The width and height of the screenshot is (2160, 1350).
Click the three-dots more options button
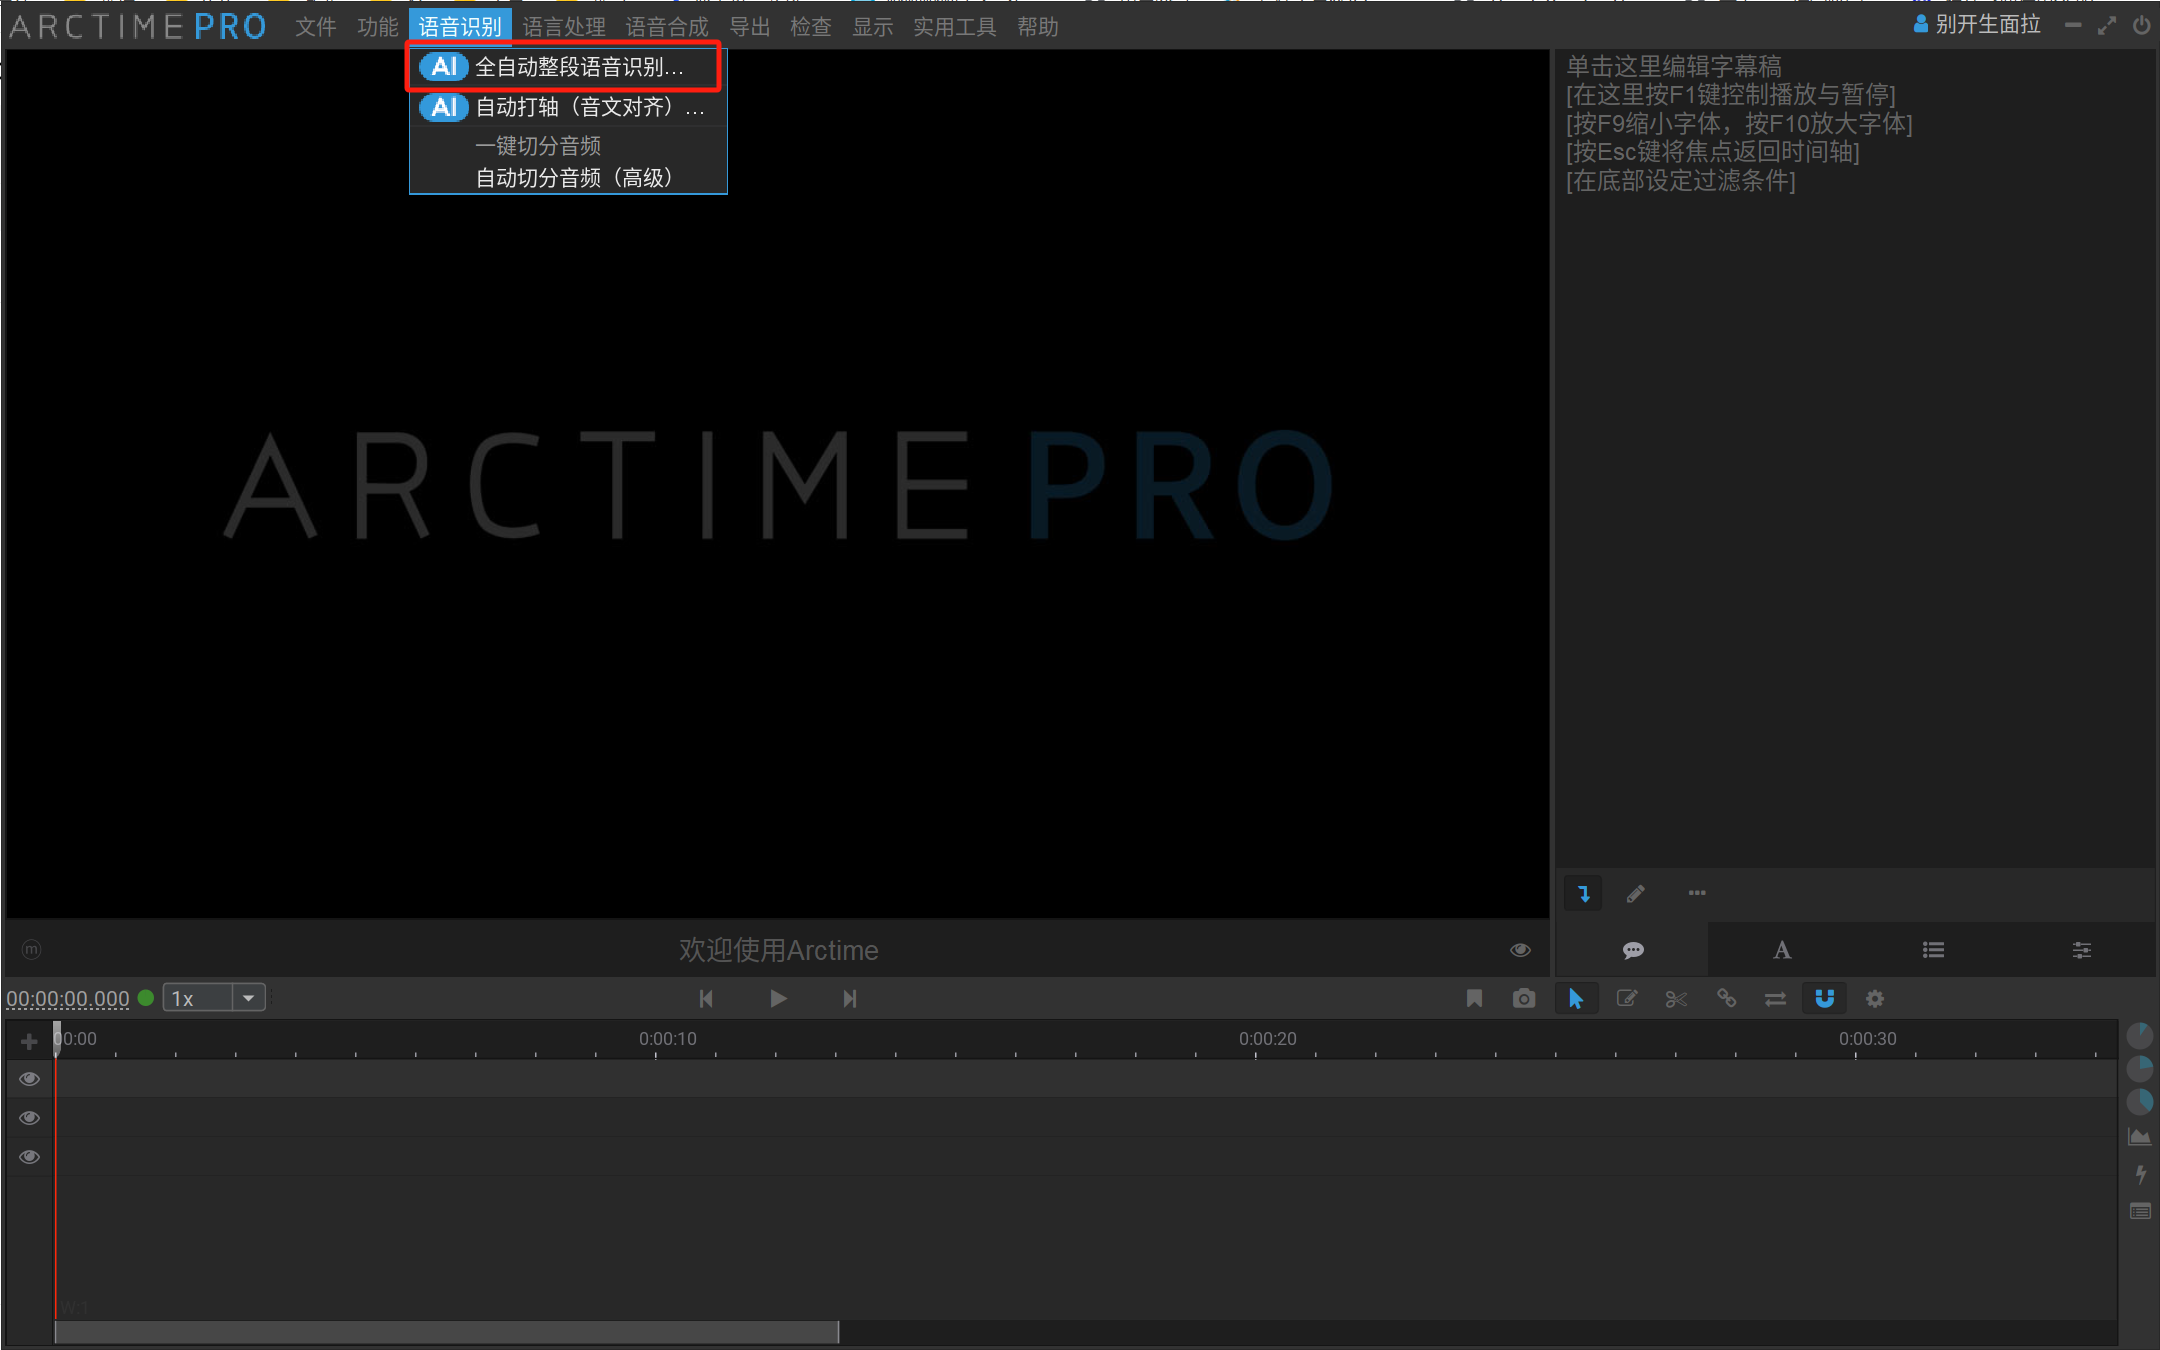coord(1697,893)
